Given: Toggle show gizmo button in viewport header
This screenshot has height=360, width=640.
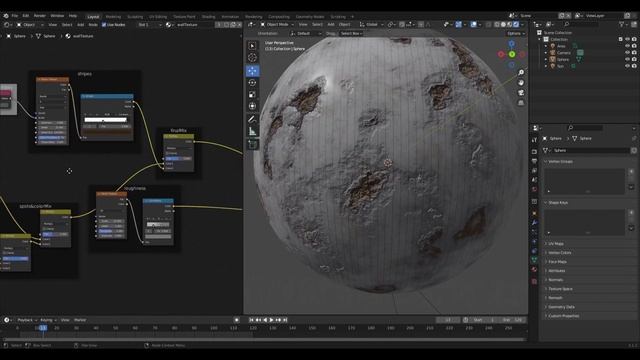Looking at the screenshot, I should tap(458, 24).
